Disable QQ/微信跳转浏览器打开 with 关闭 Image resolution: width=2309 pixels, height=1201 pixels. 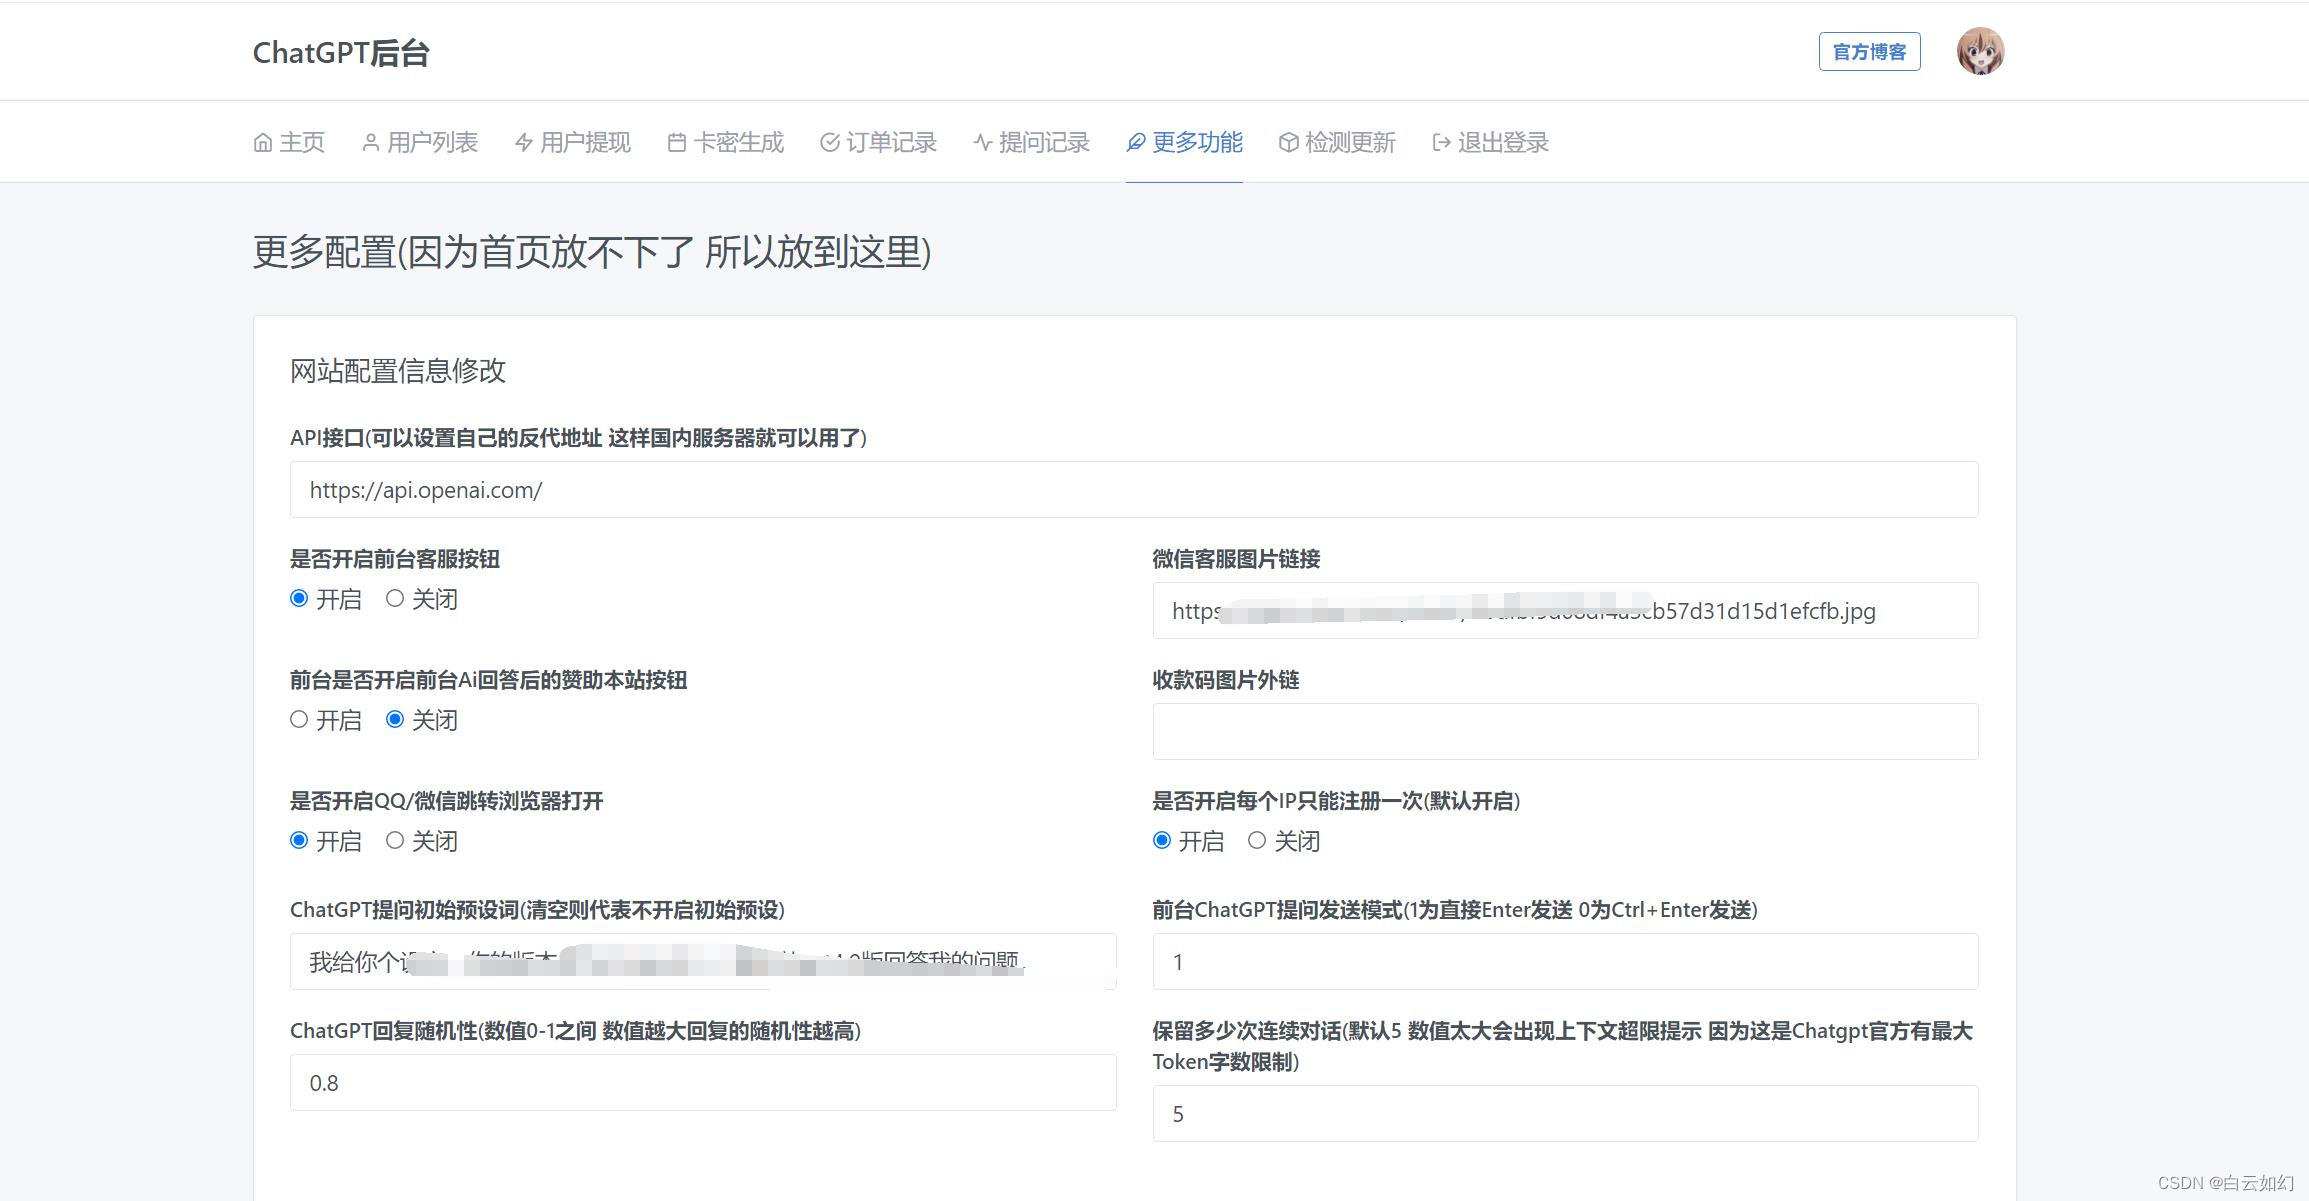pos(395,840)
